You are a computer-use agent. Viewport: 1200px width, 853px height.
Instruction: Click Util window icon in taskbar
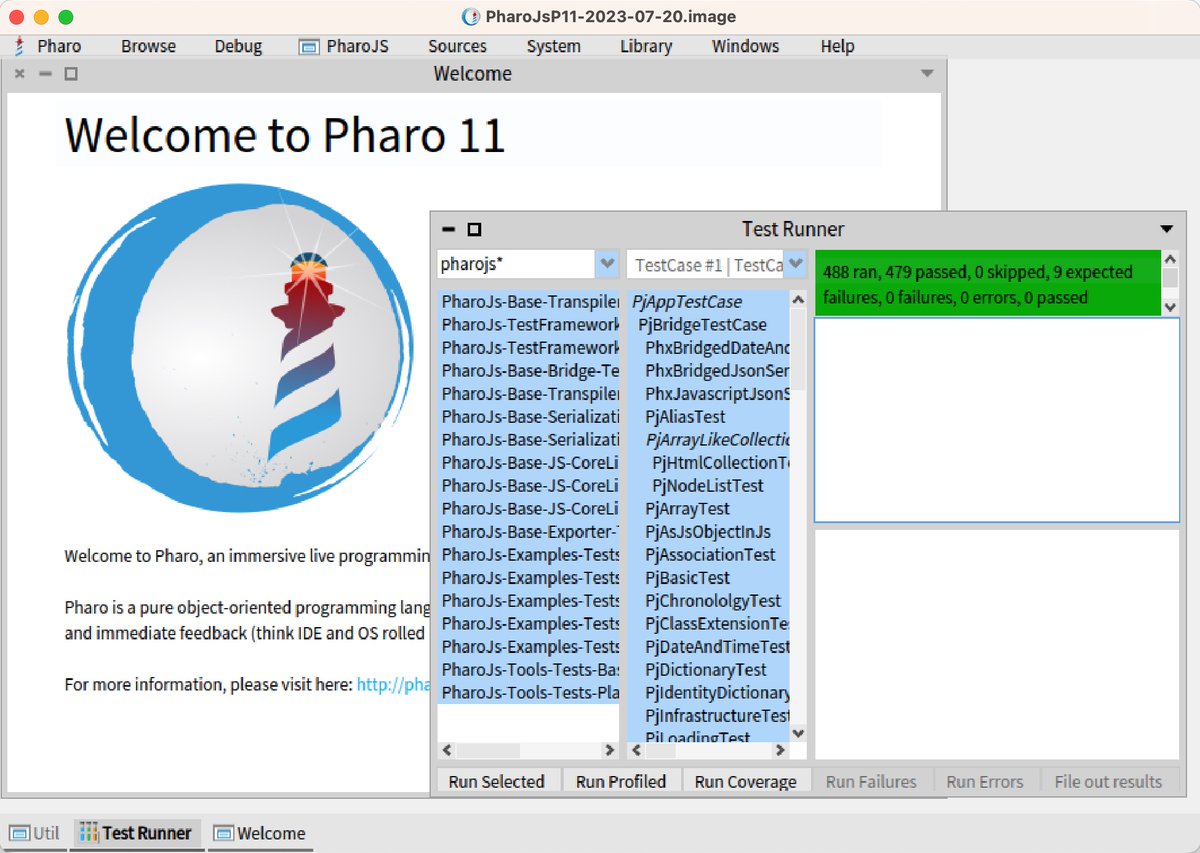pyautogui.click(x=20, y=833)
